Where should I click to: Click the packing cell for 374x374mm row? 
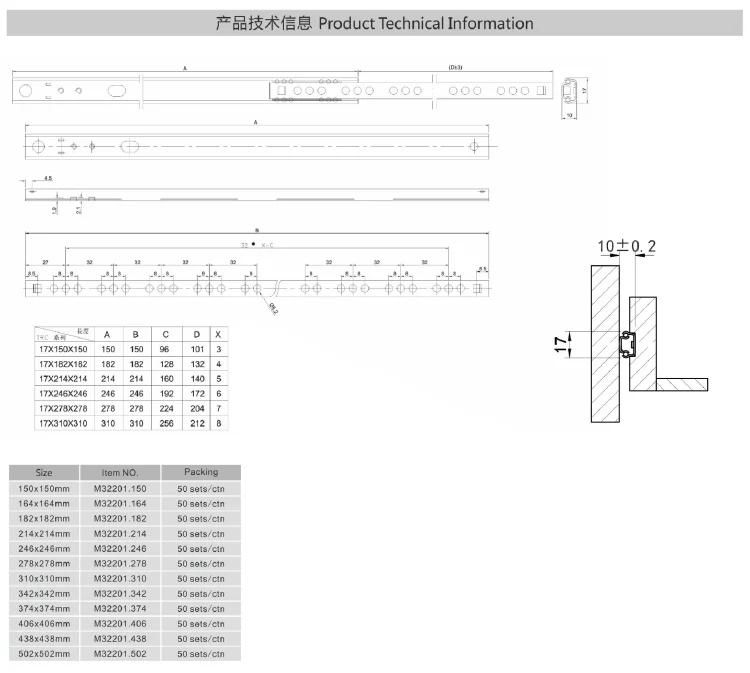pyautogui.click(x=200, y=608)
